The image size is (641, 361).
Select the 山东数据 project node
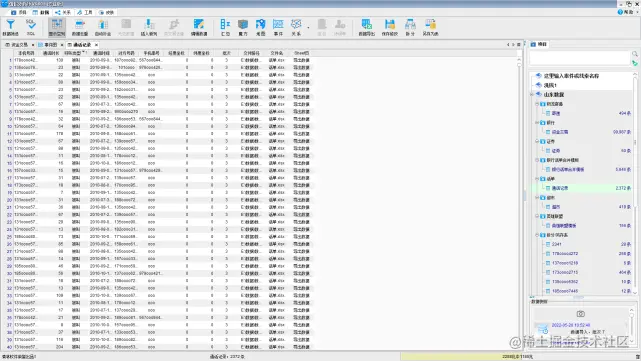coord(554,94)
